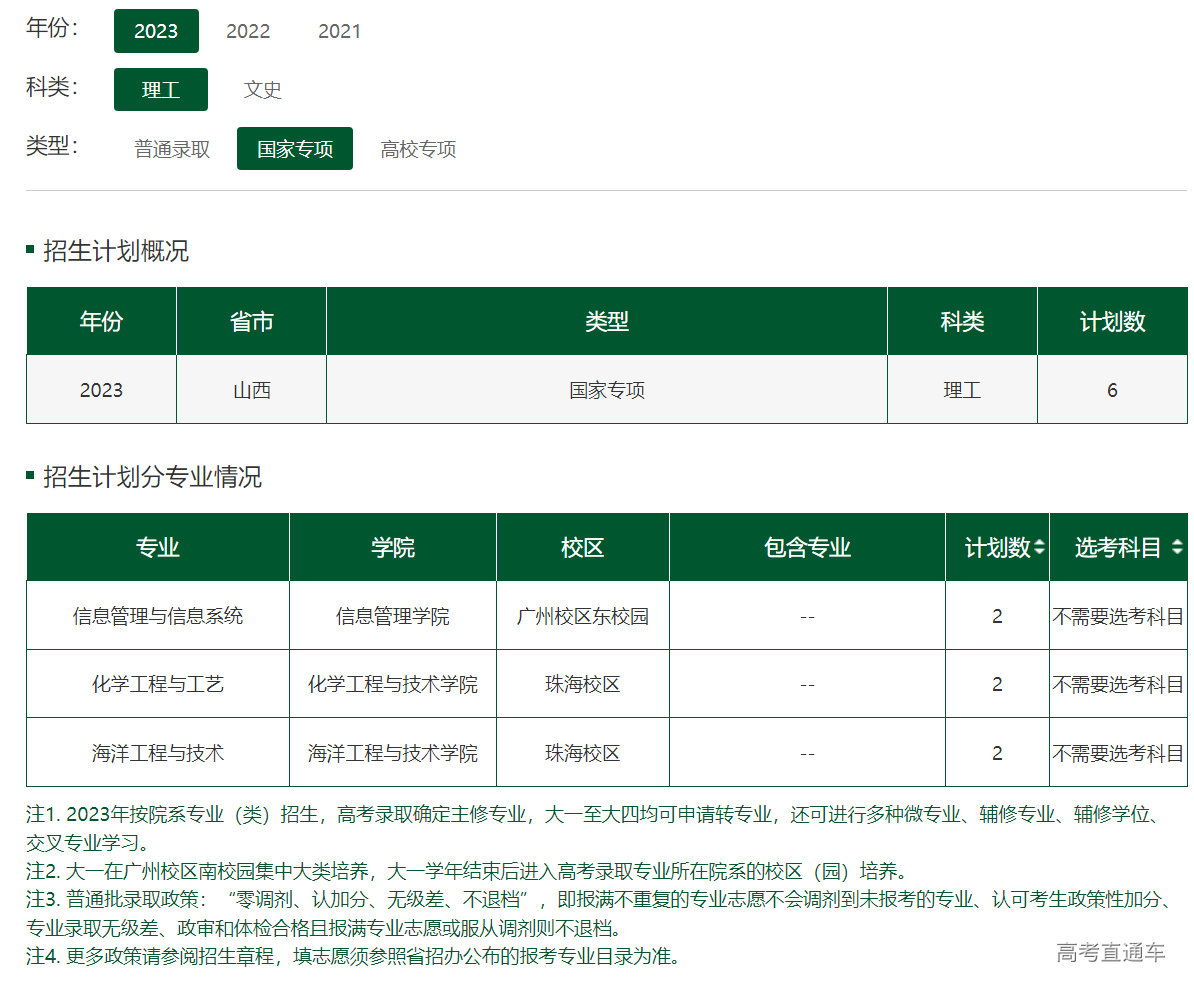
Task: Select 高校专项 admission type
Action: point(418,149)
